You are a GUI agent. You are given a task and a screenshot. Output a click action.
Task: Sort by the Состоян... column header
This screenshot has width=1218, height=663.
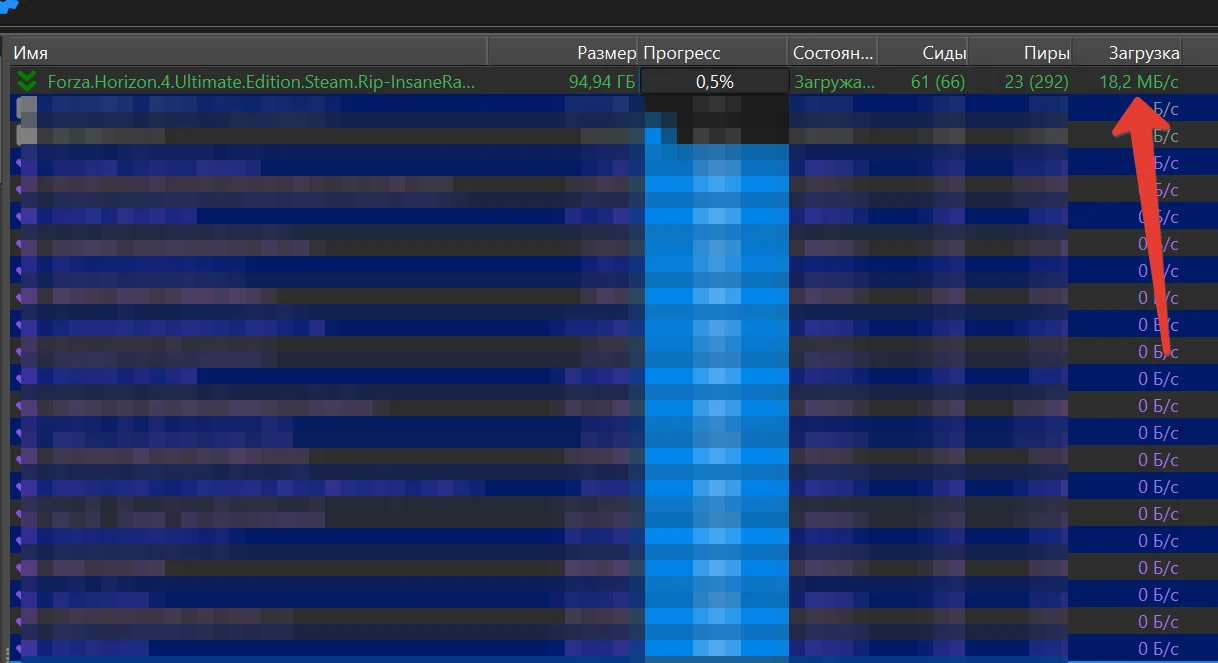tap(832, 53)
